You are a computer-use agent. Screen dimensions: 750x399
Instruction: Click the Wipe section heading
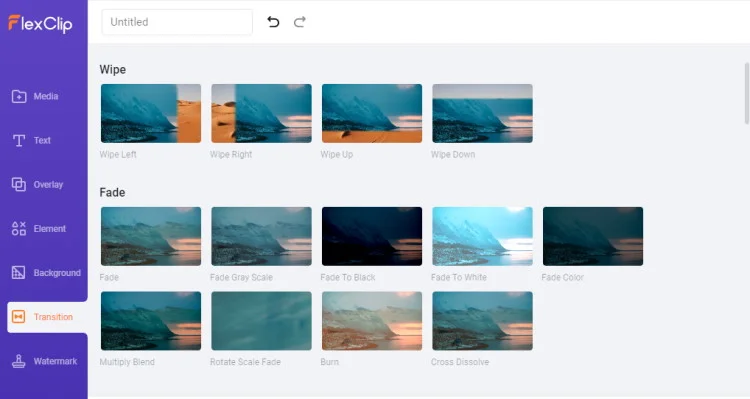(x=113, y=70)
